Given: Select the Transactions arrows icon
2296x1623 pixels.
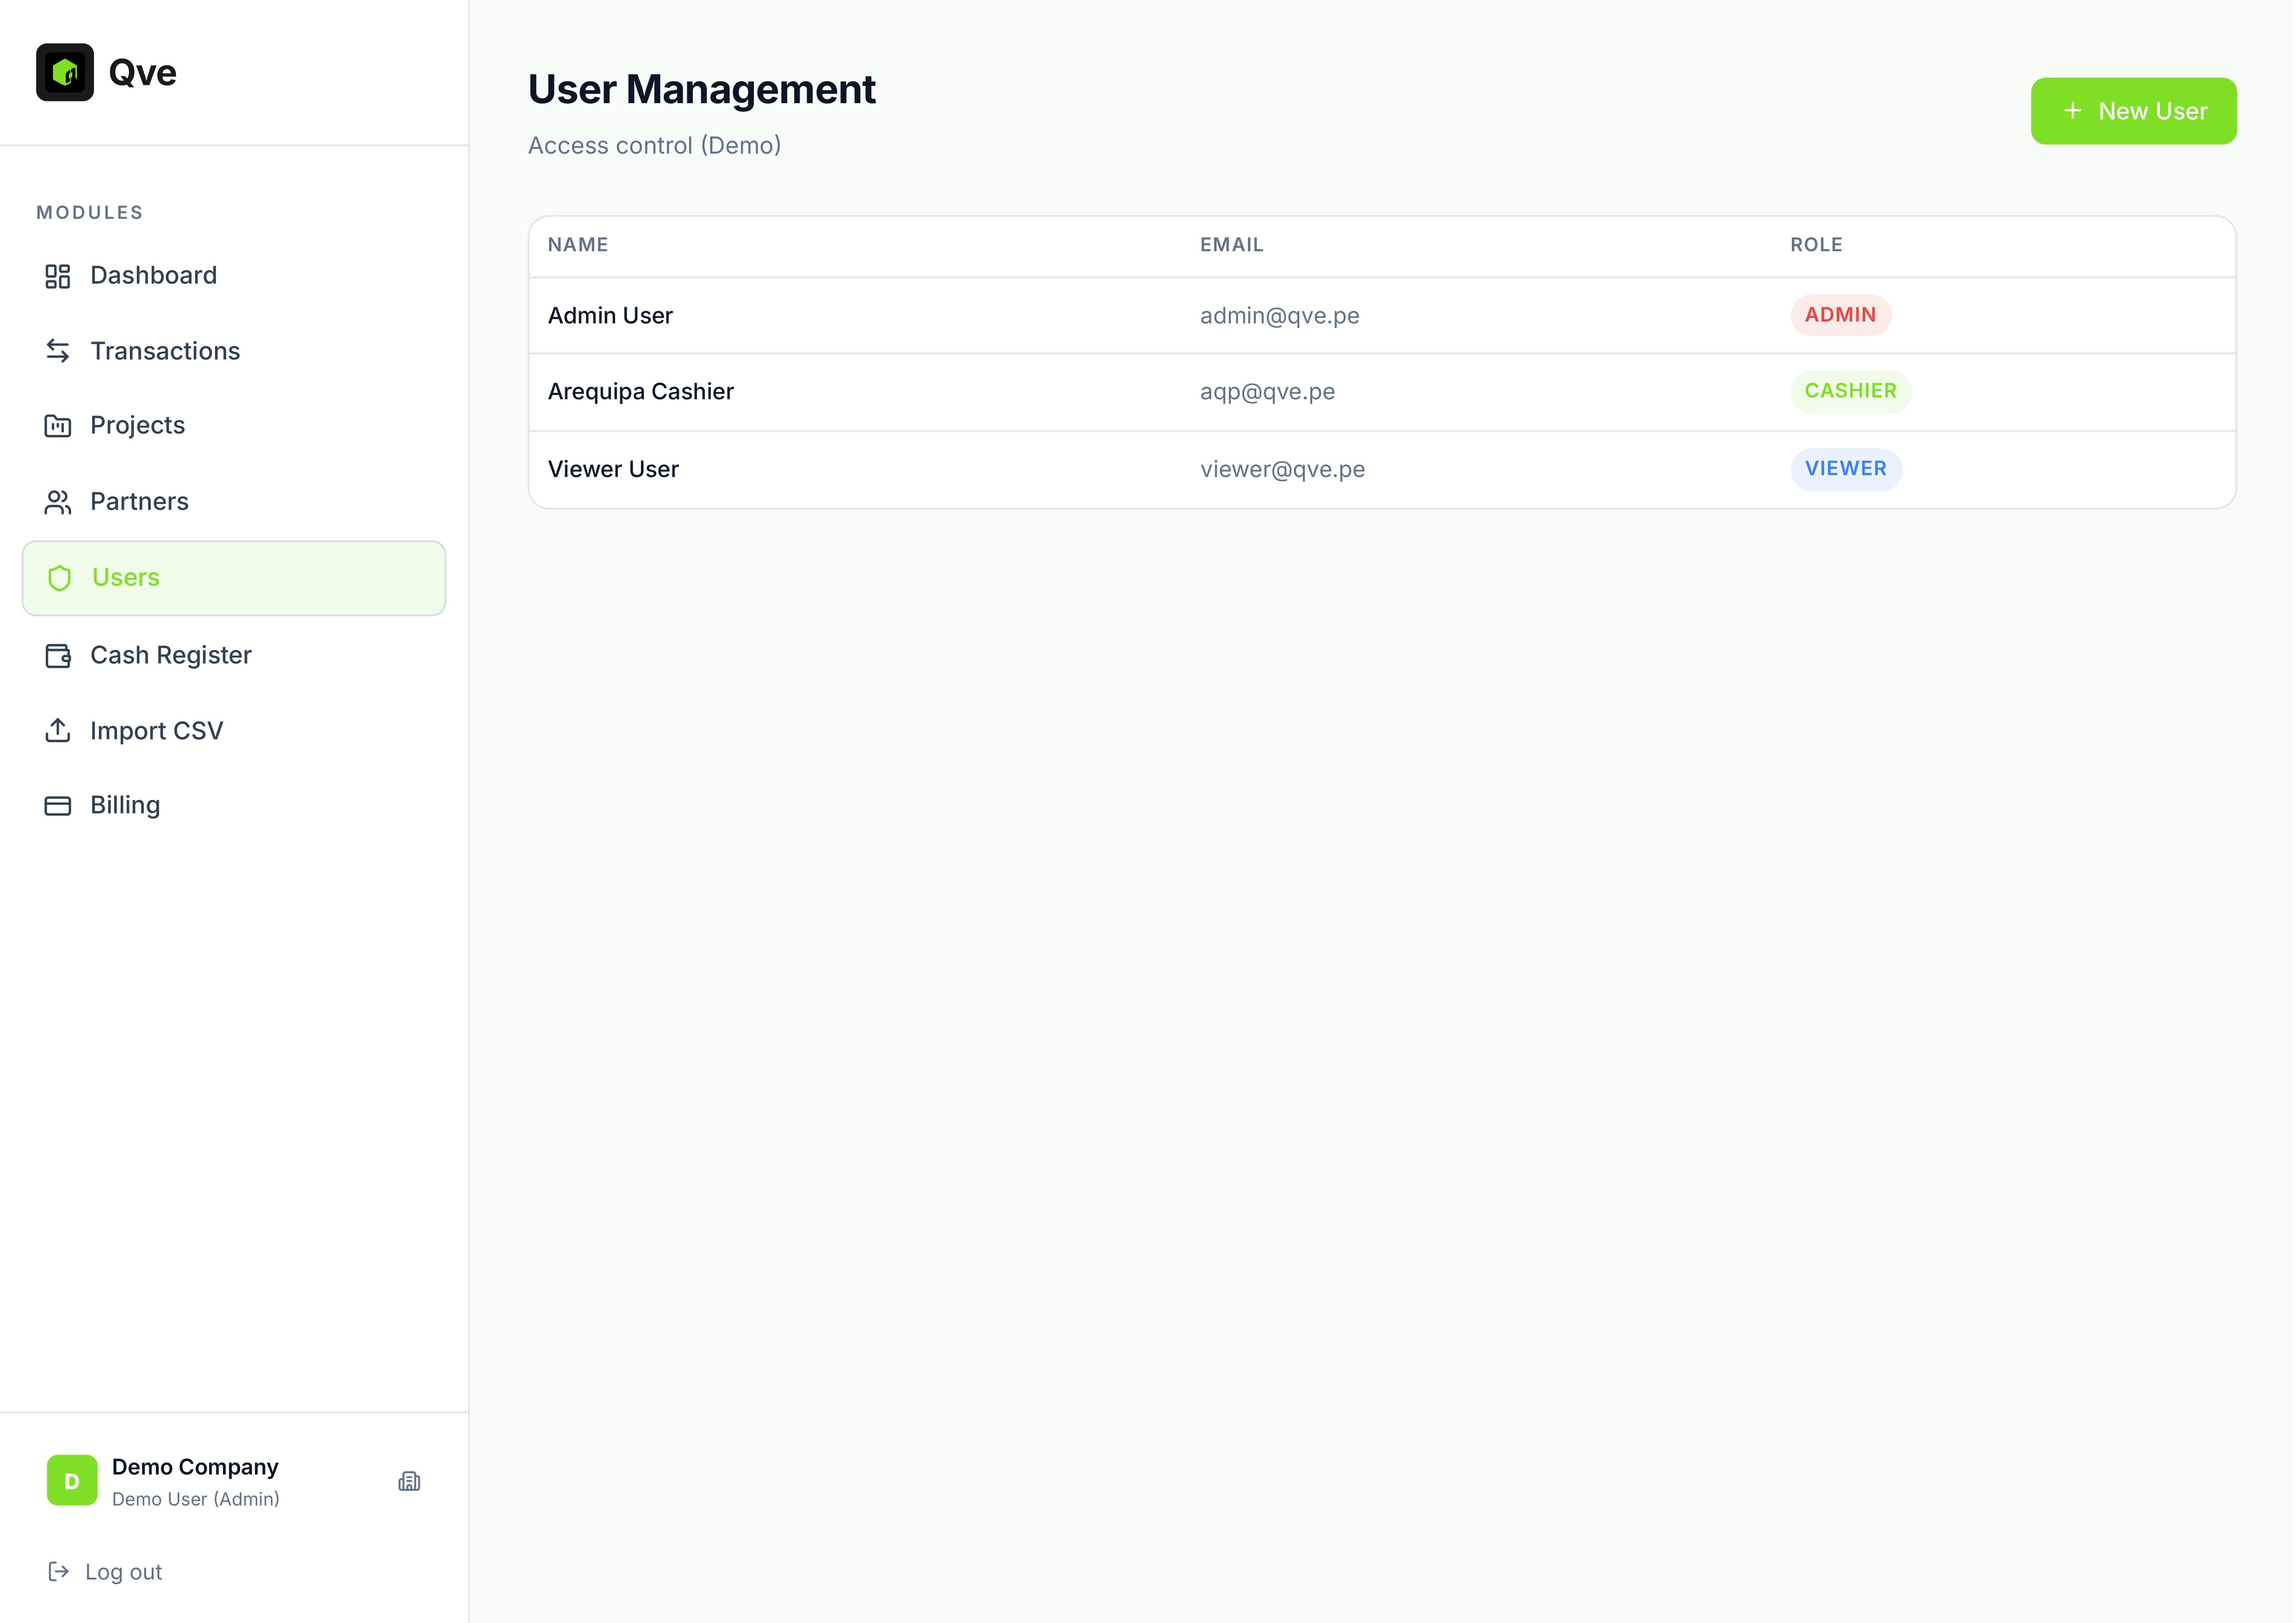Looking at the screenshot, I should [x=58, y=351].
